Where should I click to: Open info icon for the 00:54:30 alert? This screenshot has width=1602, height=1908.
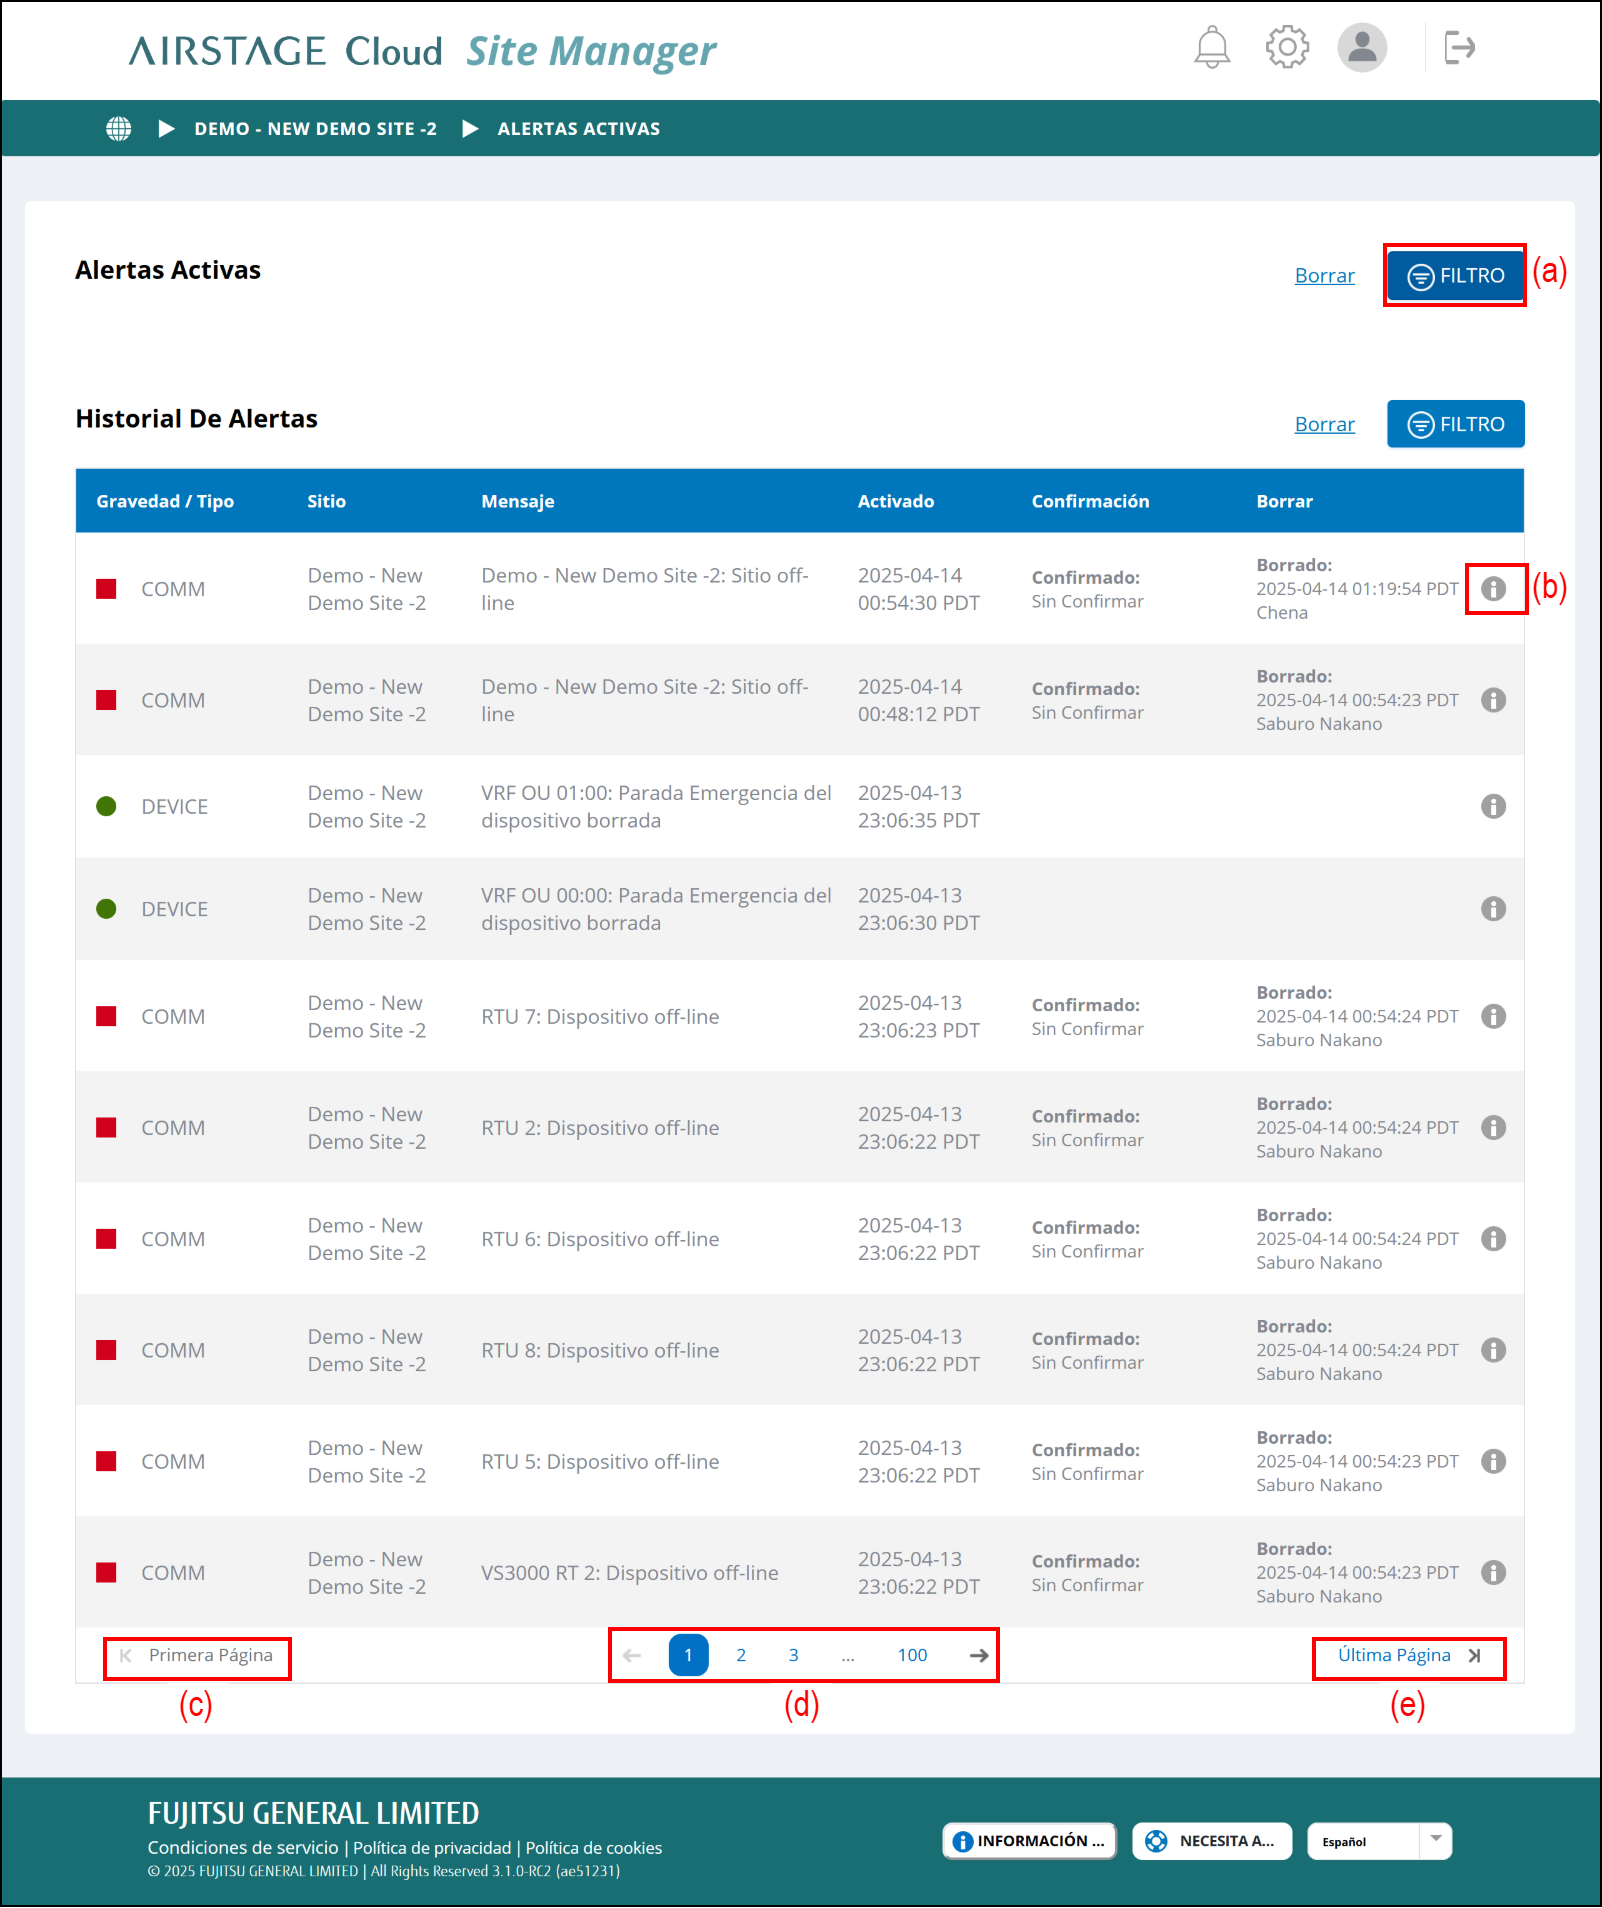tap(1493, 589)
